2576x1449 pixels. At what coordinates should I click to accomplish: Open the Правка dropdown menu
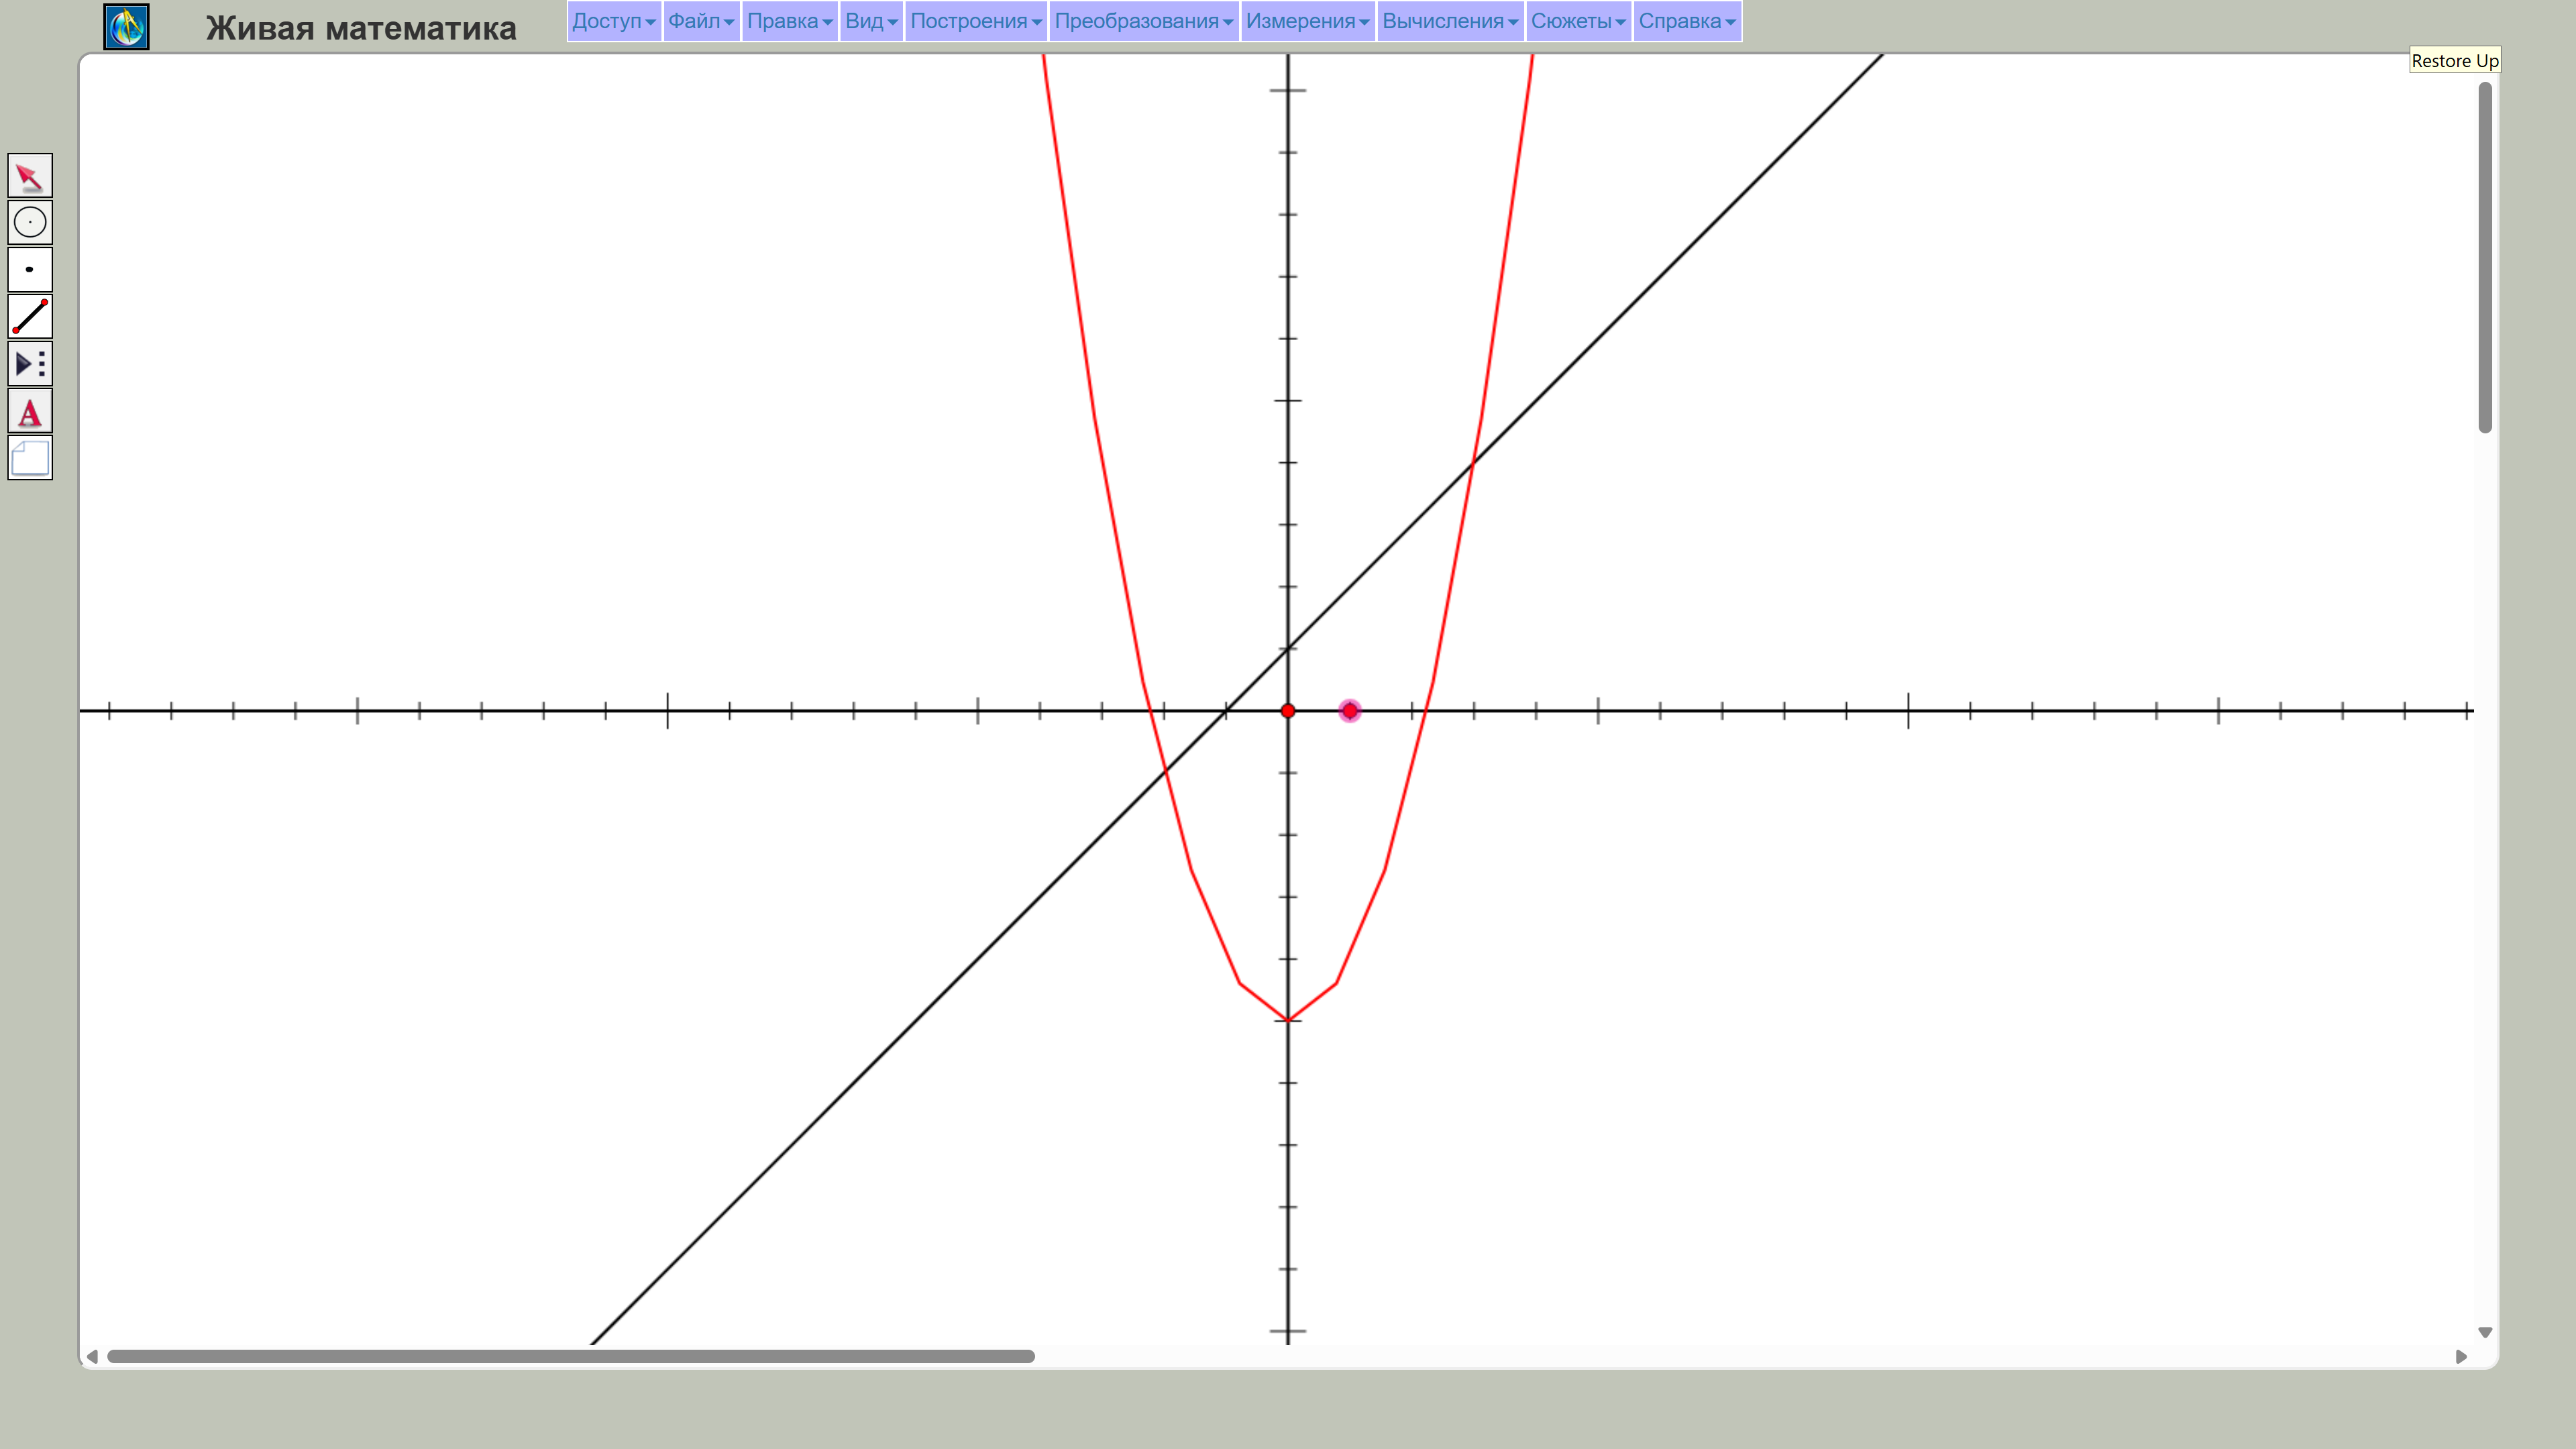point(789,21)
